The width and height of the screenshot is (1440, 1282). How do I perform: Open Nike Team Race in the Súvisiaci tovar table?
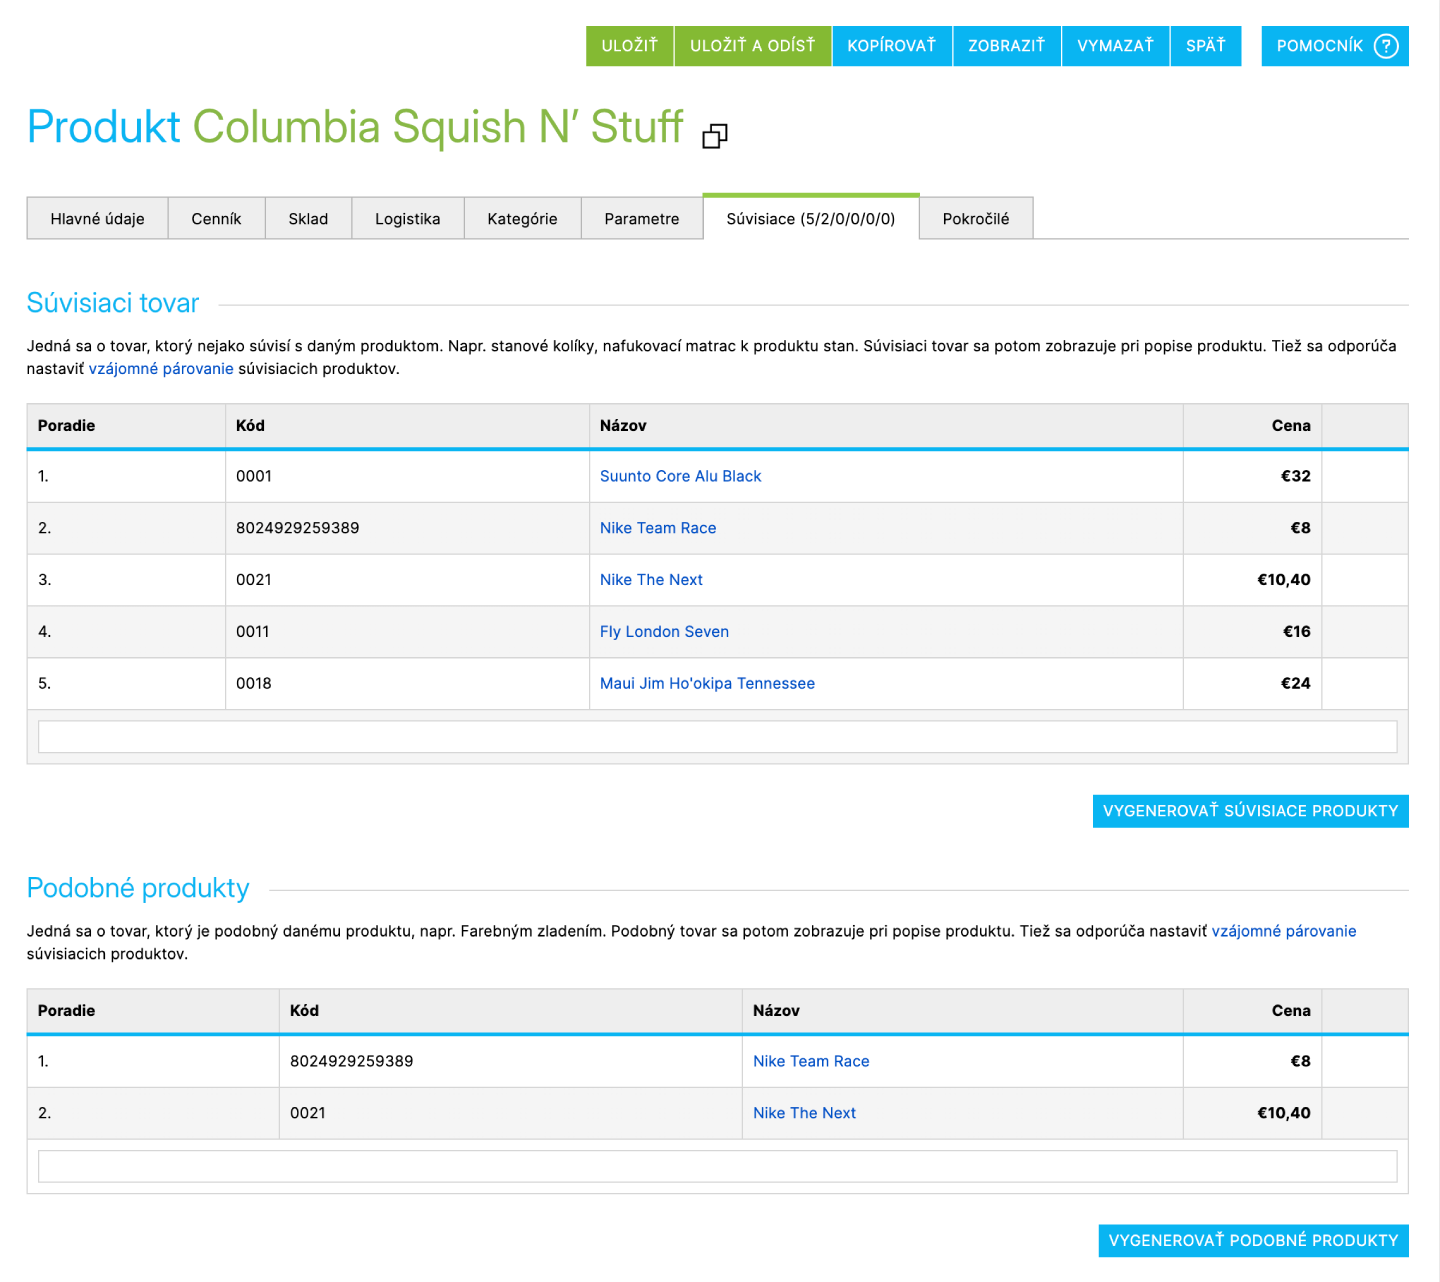coord(658,528)
